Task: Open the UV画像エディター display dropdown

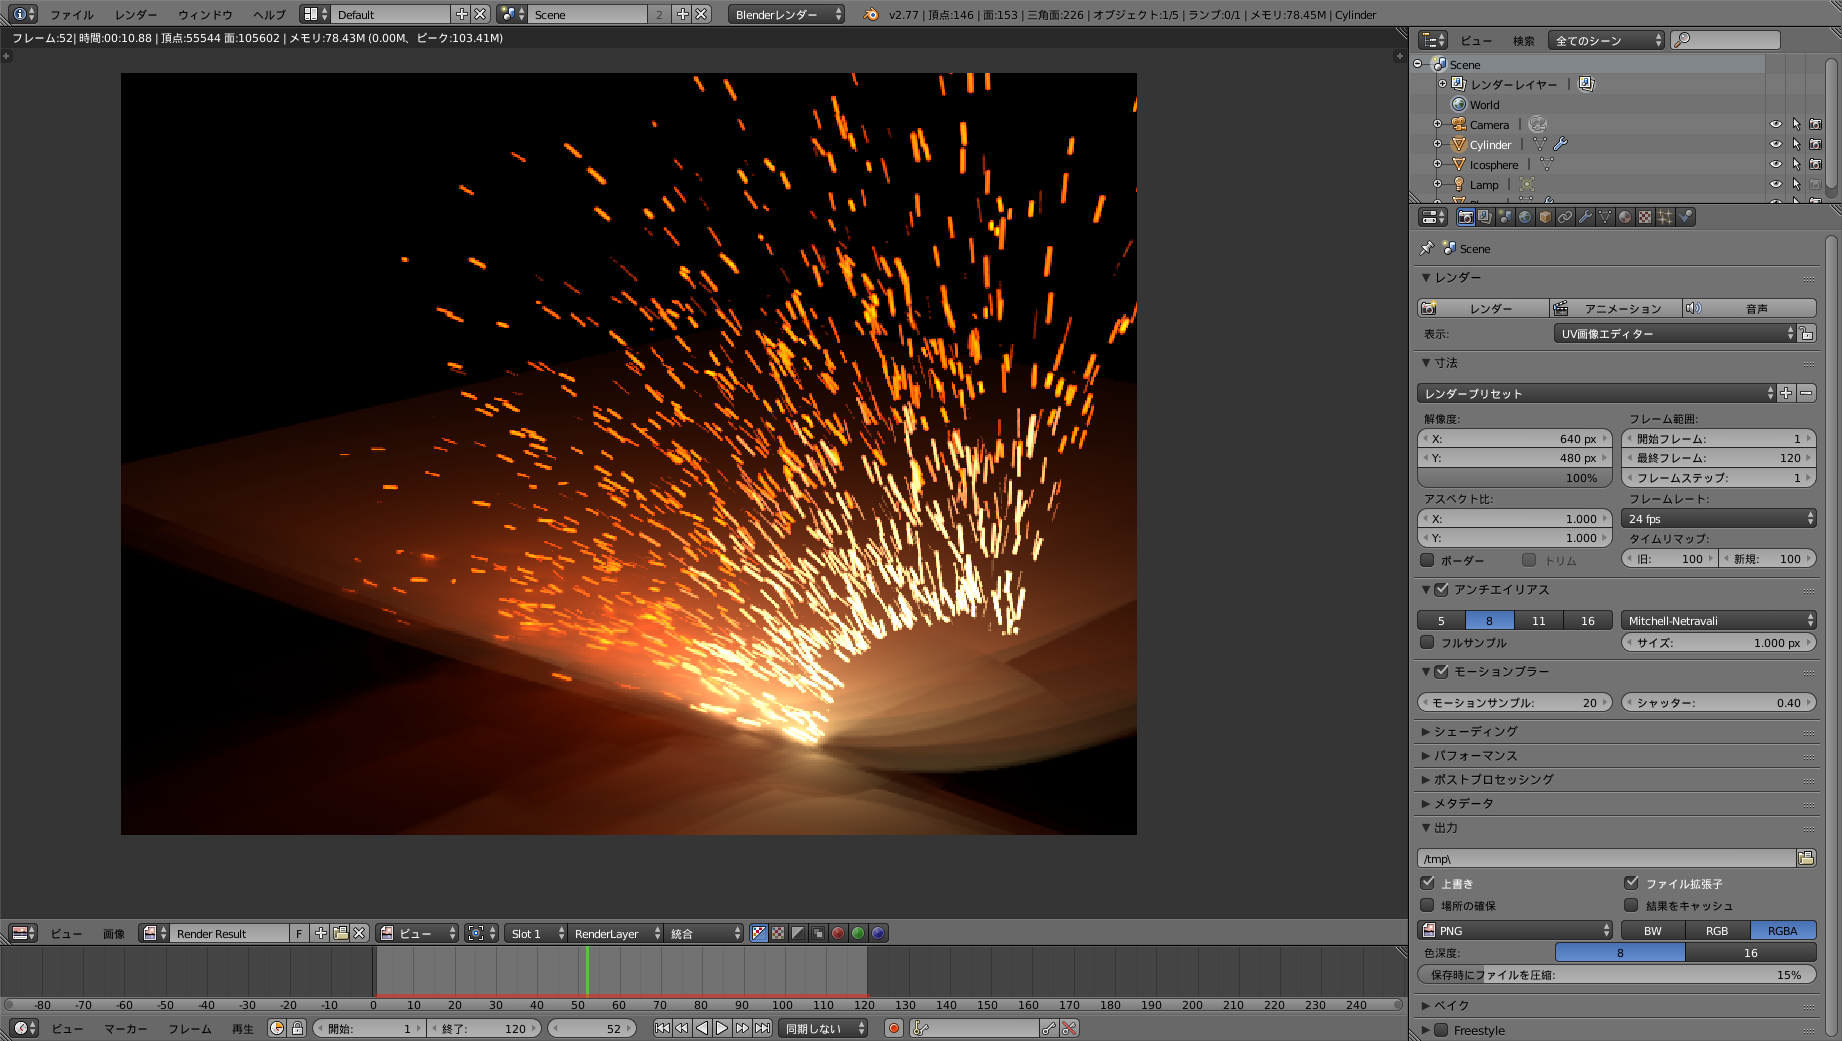Action: click(x=1675, y=333)
